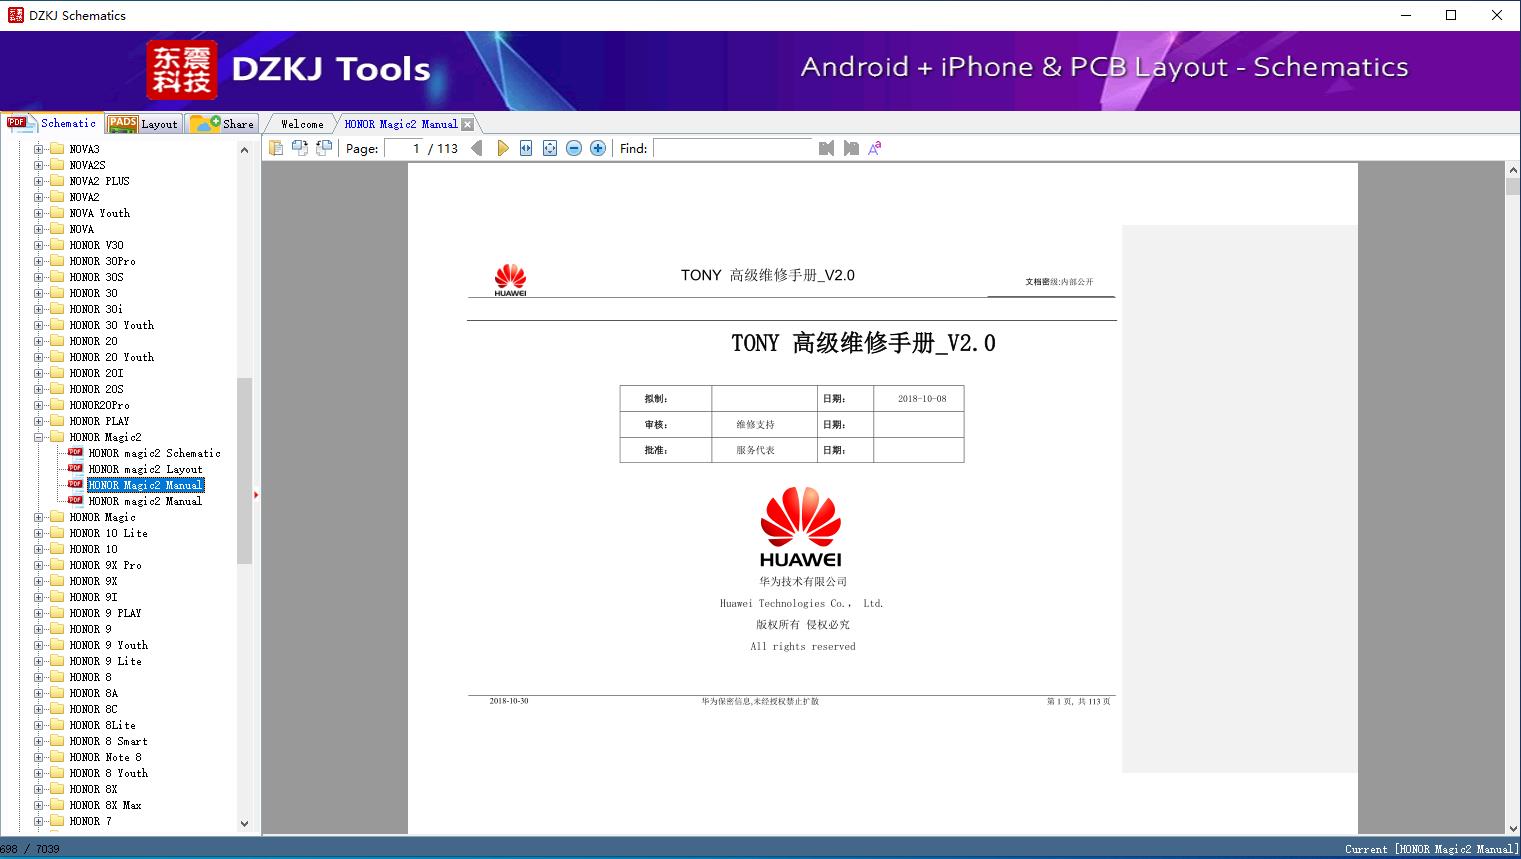Click the fit width icon
Image resolution: width=1521 pixels, height=859 pixels.
click(526, 148)
